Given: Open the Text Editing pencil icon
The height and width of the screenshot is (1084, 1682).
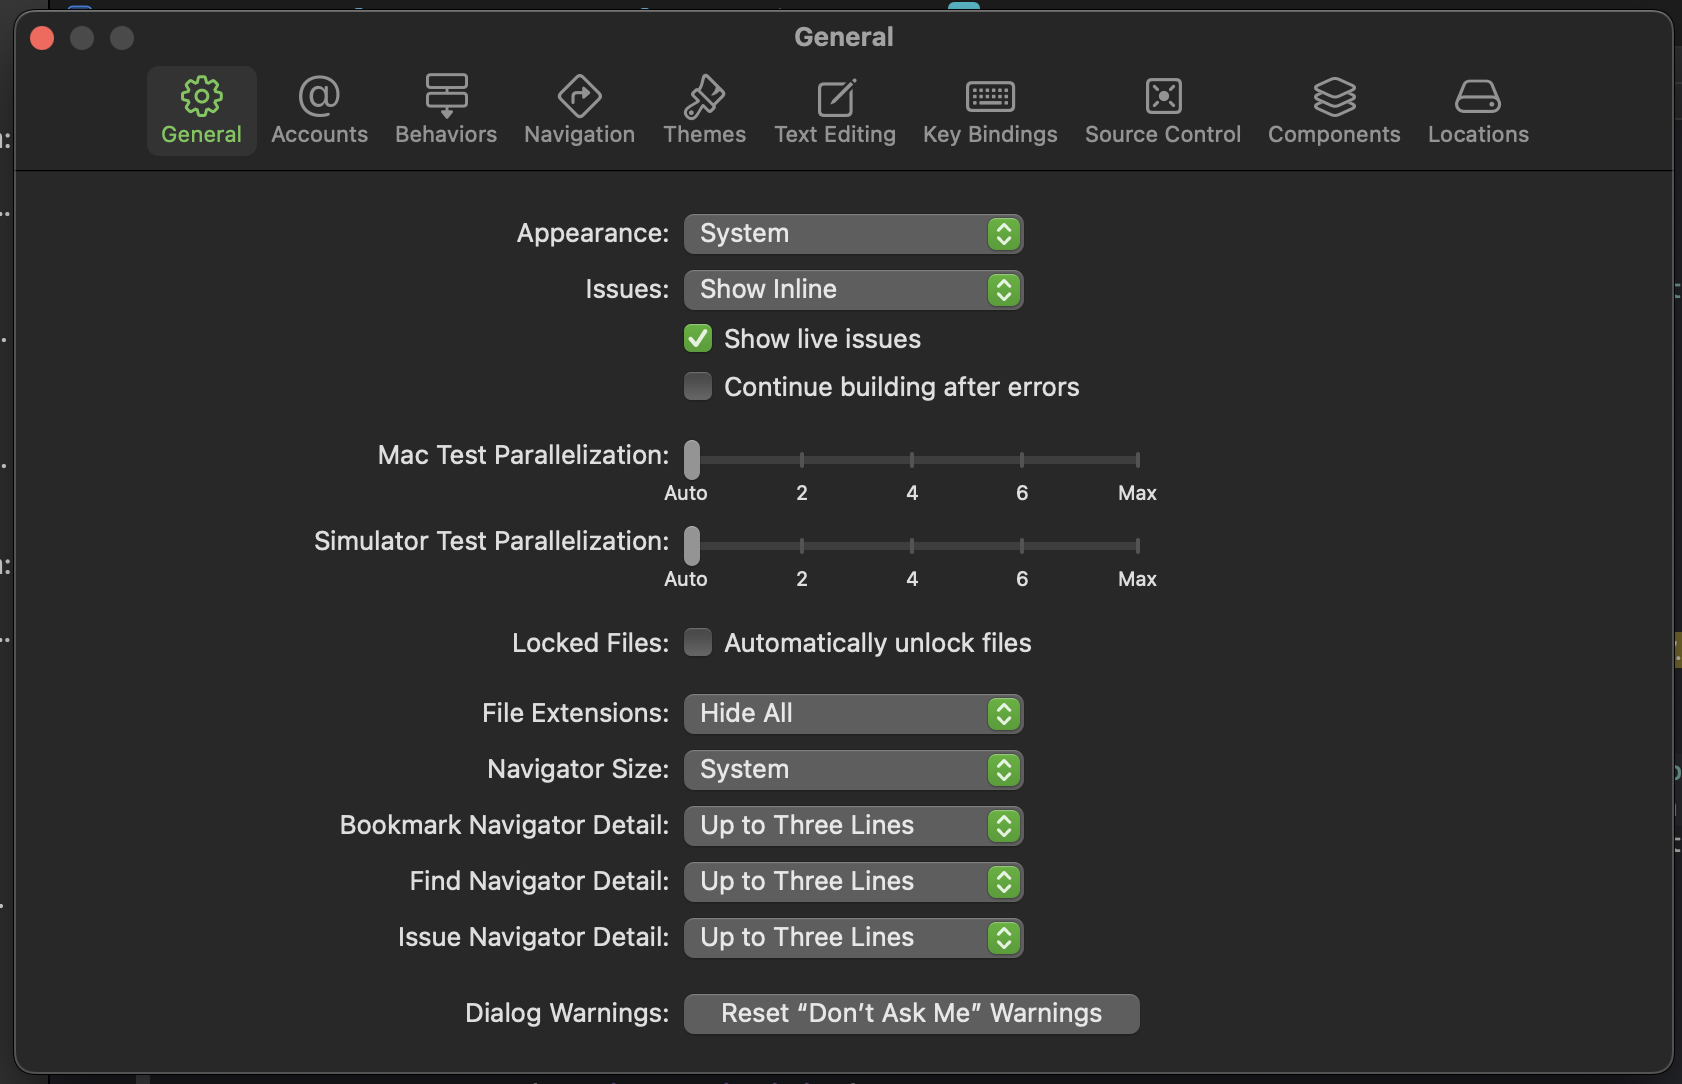Looking at the screenshot, I should tap(835, 97).
